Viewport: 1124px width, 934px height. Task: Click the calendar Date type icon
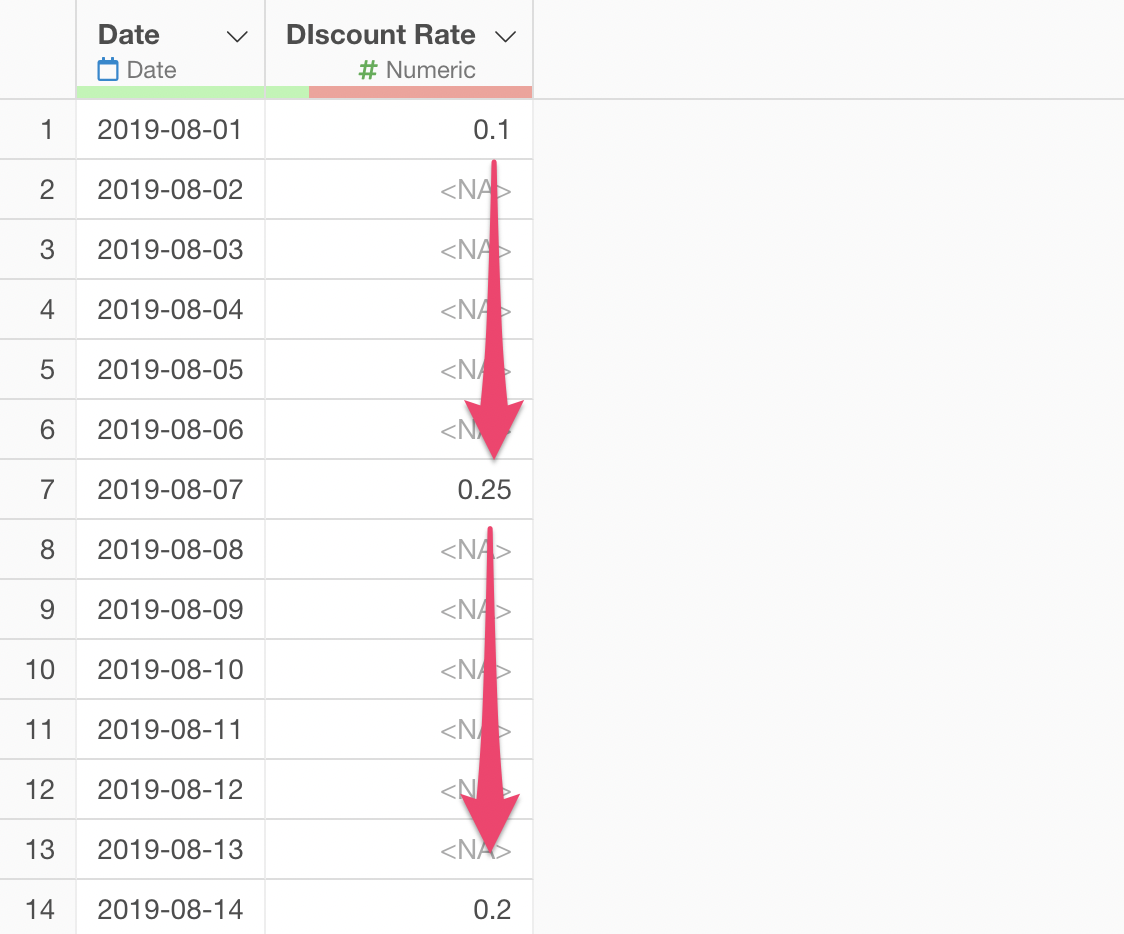[x=108, y=70]
